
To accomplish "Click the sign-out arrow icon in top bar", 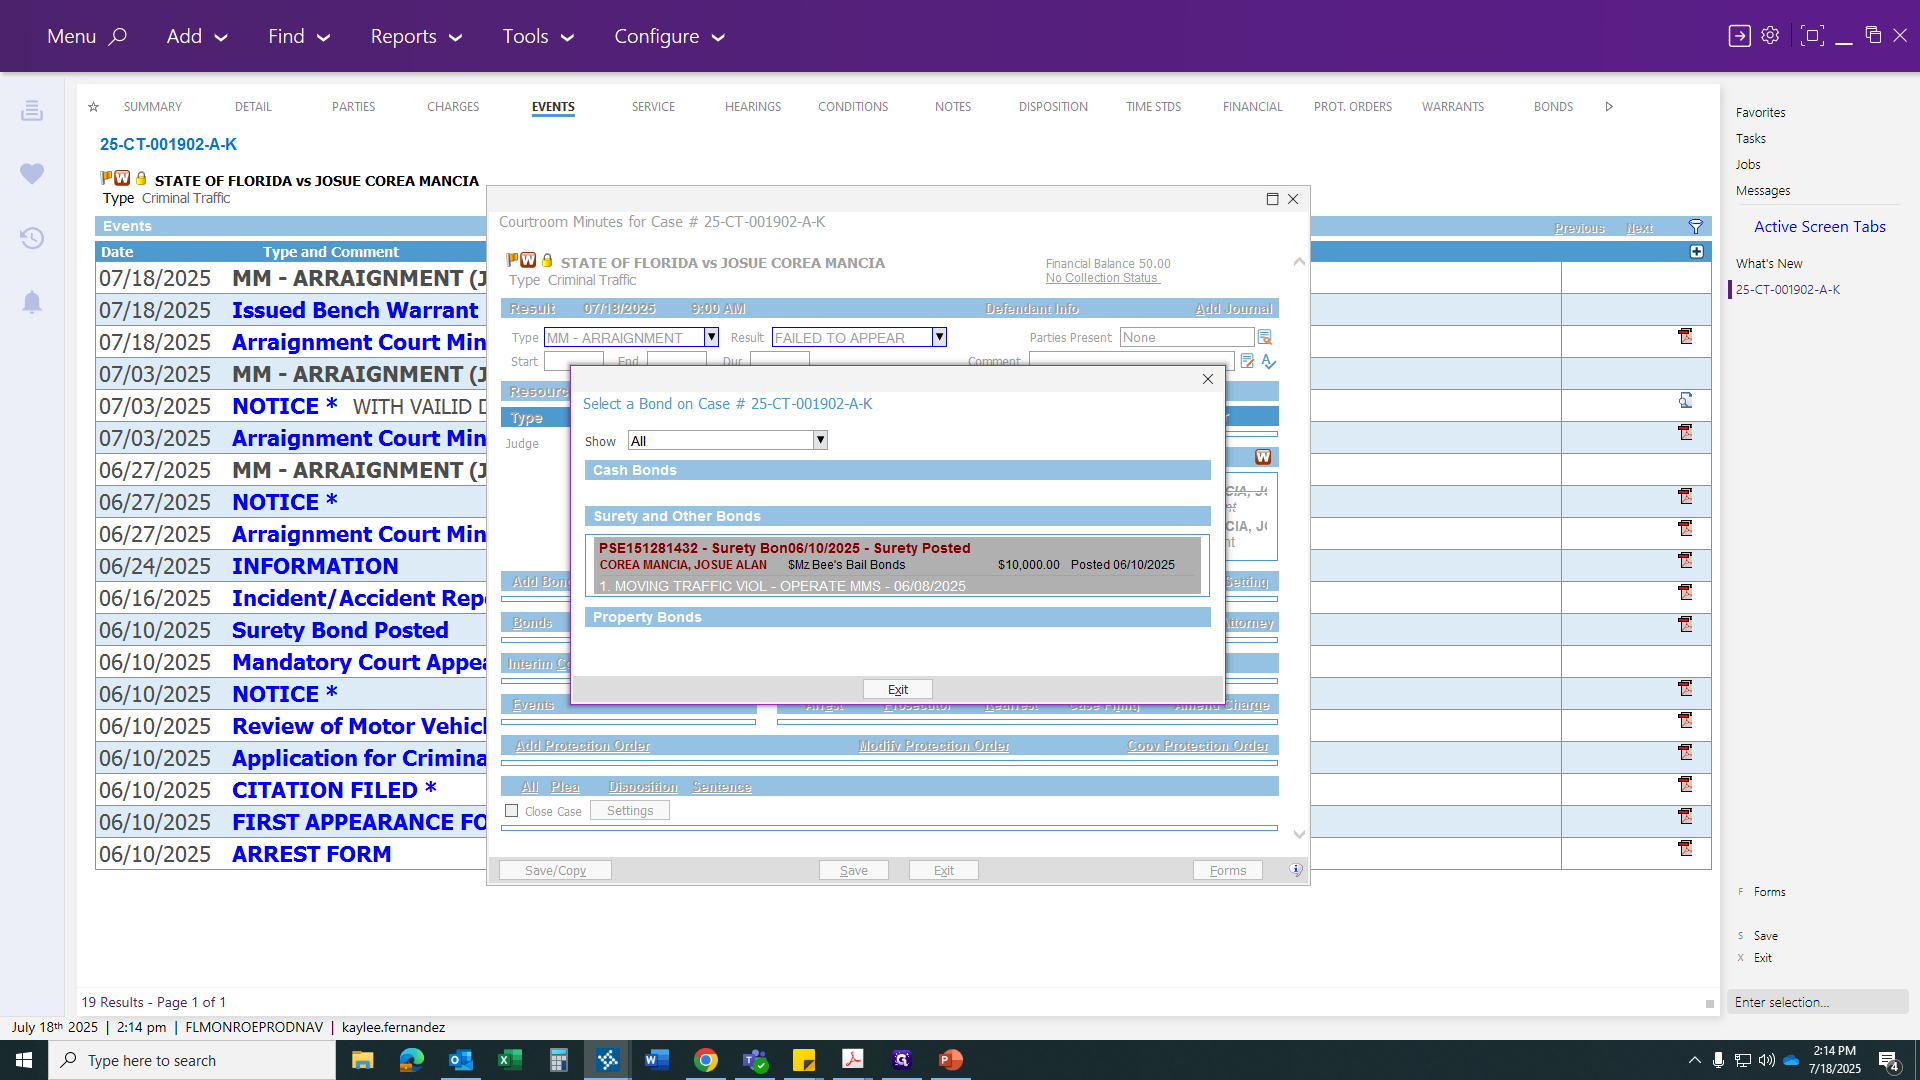I will [x=1739, y=36].
